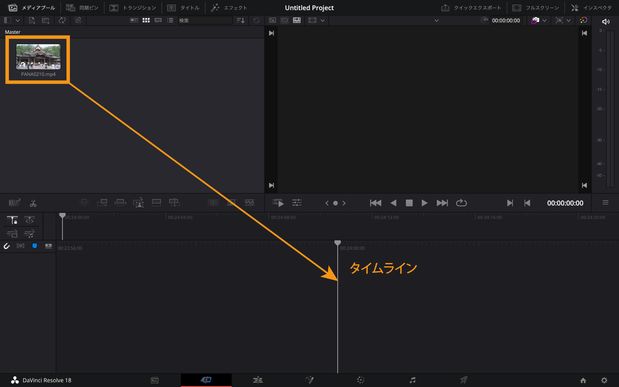Switch to the Fusion page tab
Screen dimensions: 619x387
(309, 380)
